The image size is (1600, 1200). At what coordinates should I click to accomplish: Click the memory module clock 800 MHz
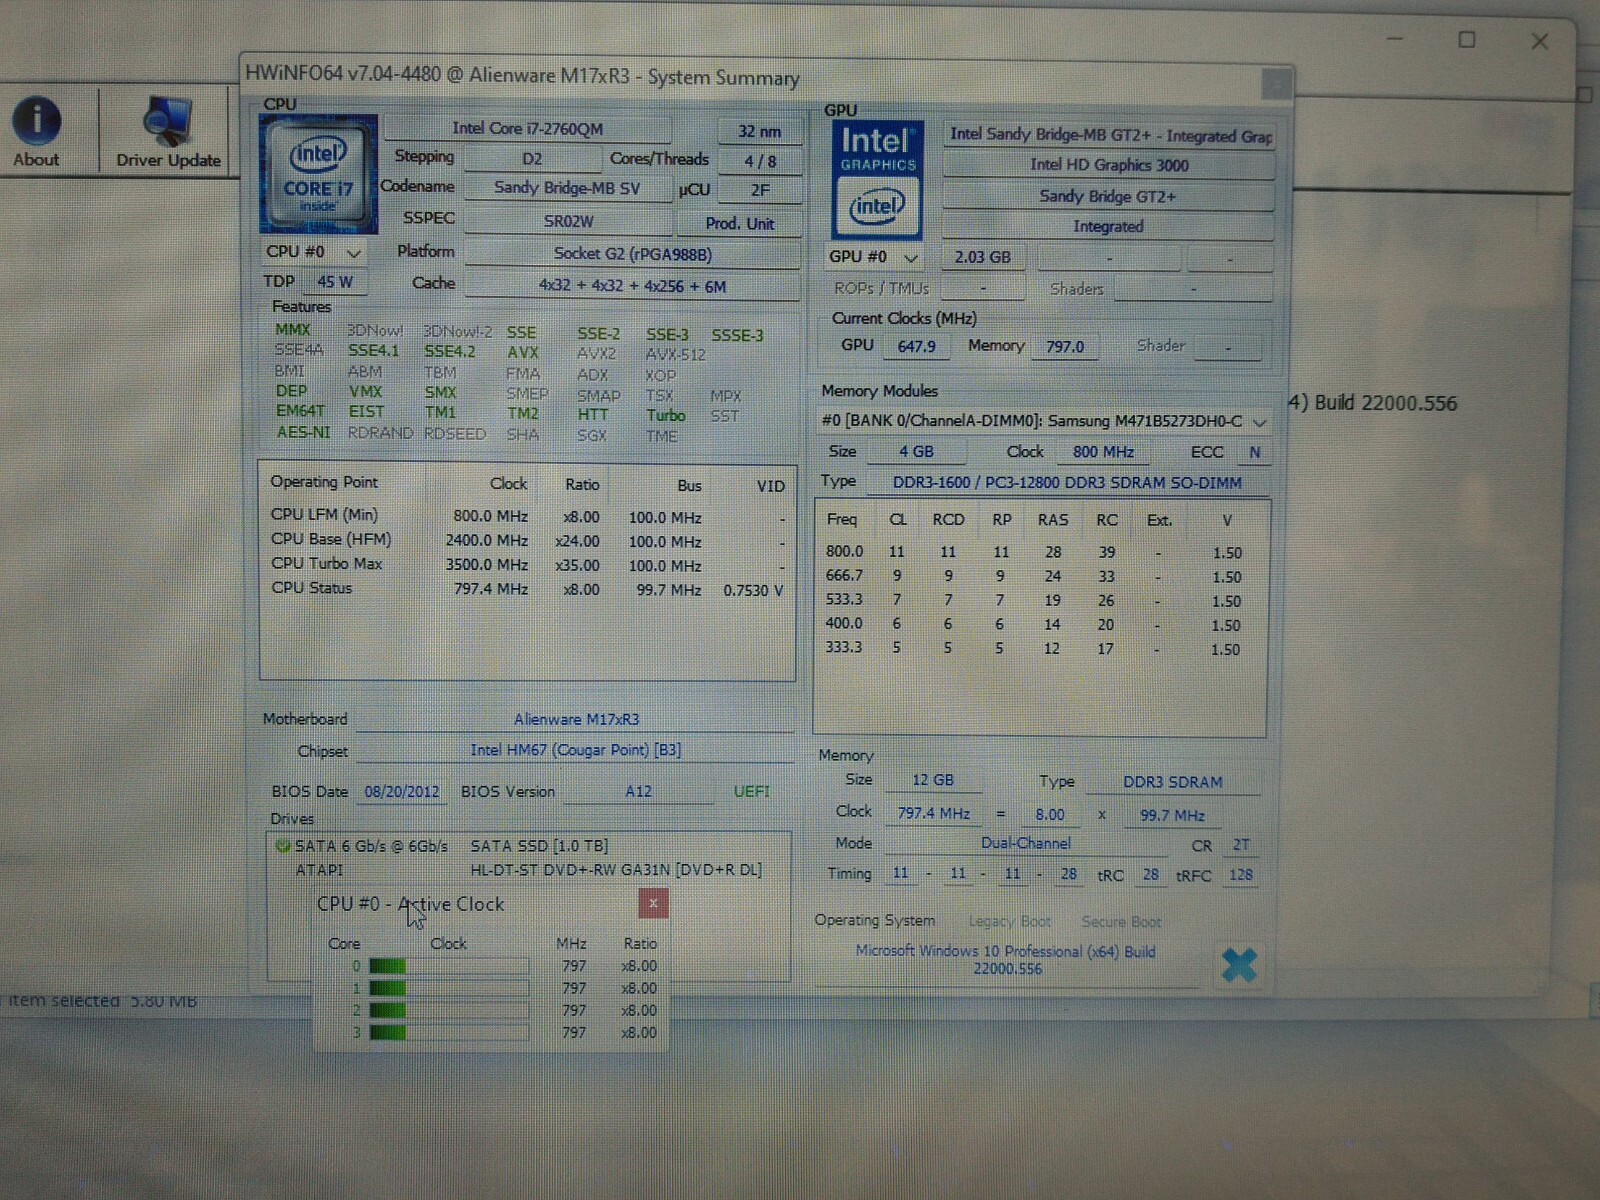(x=1103, y=452)
